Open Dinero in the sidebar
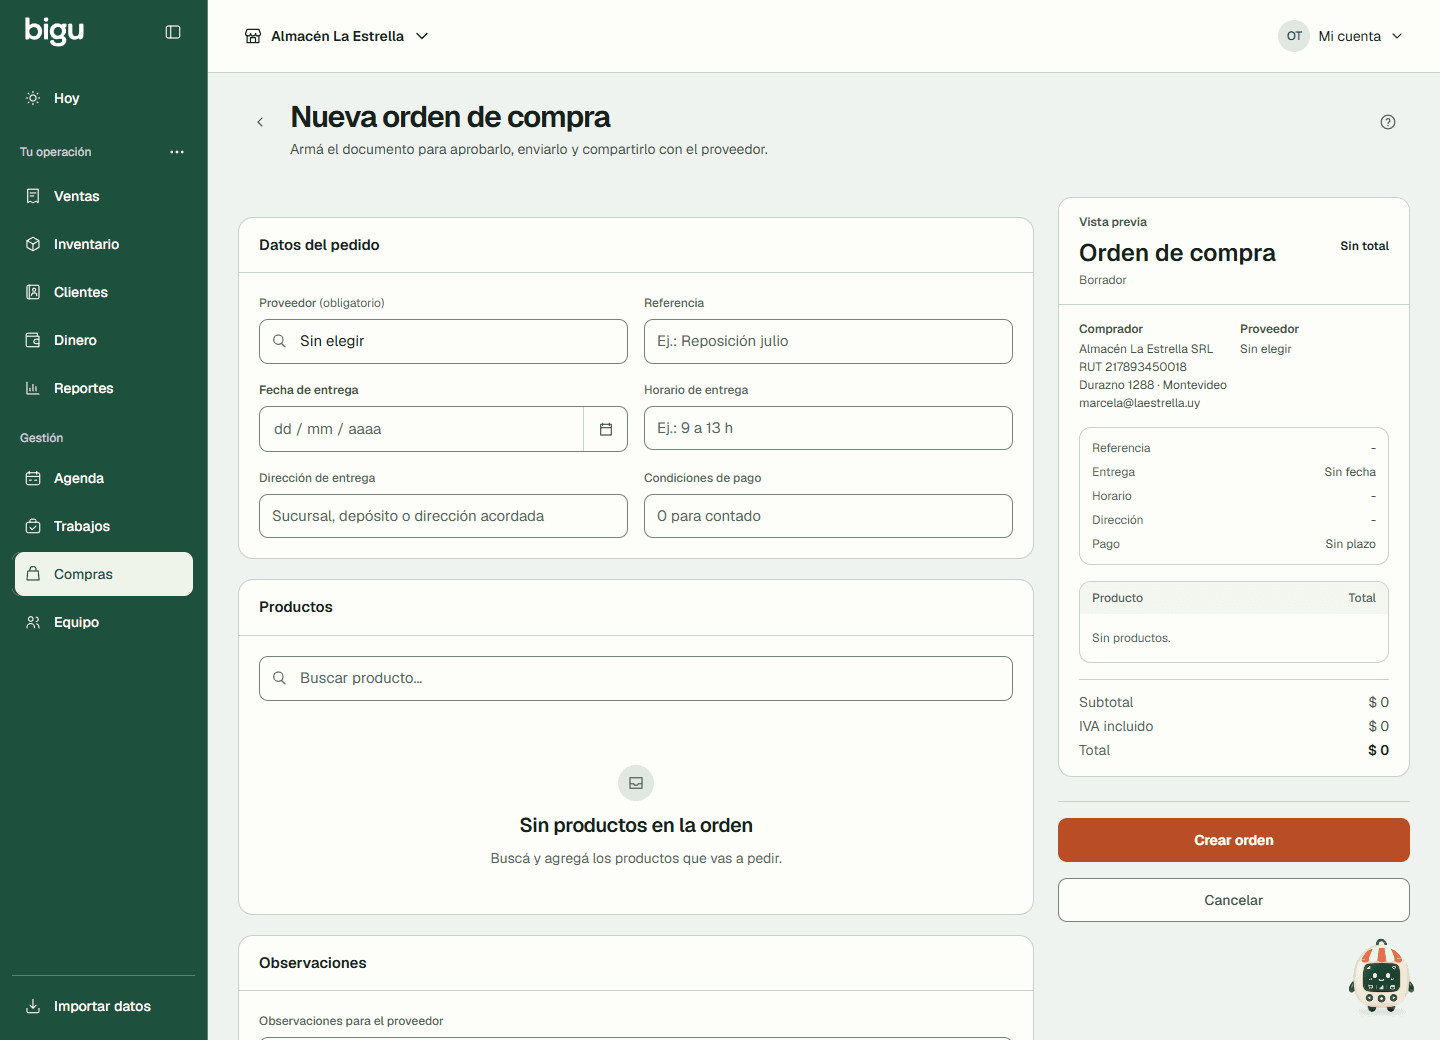The height and width of the screenshot is (1040, 1440). tap(104, 340)
